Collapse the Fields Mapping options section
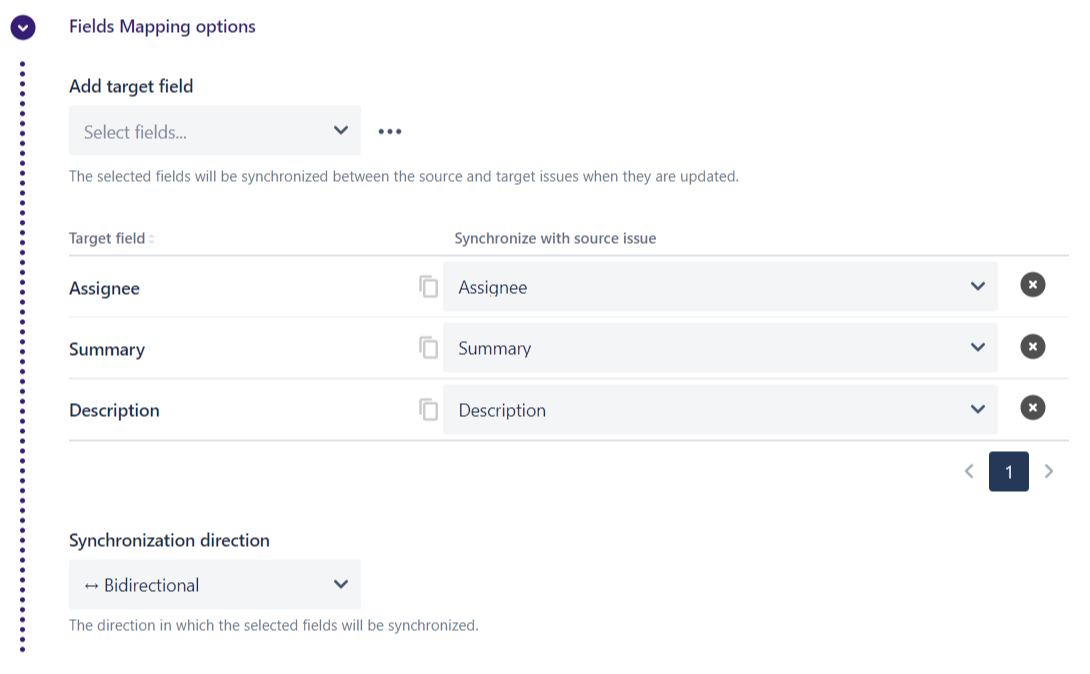Image resolution: width=1090 pixels, height=674 pixels. pyautogui.click(x=23, y=28)
